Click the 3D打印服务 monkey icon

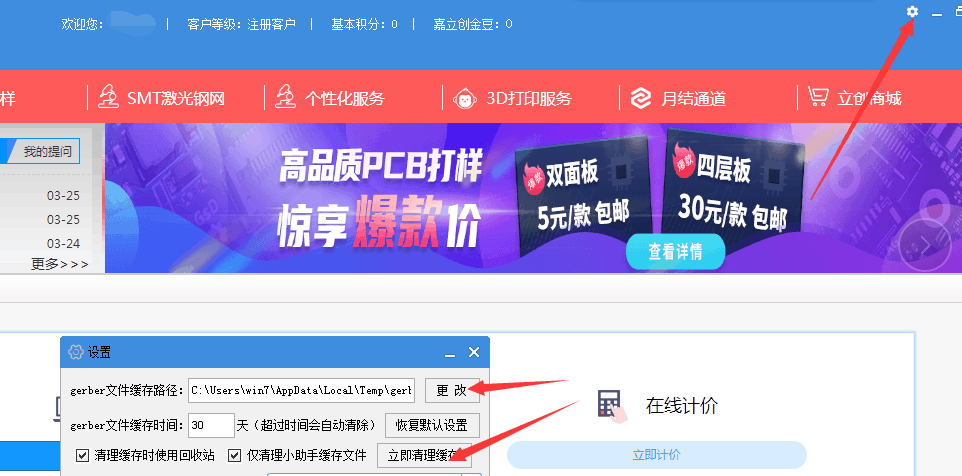tap(464, 98)
